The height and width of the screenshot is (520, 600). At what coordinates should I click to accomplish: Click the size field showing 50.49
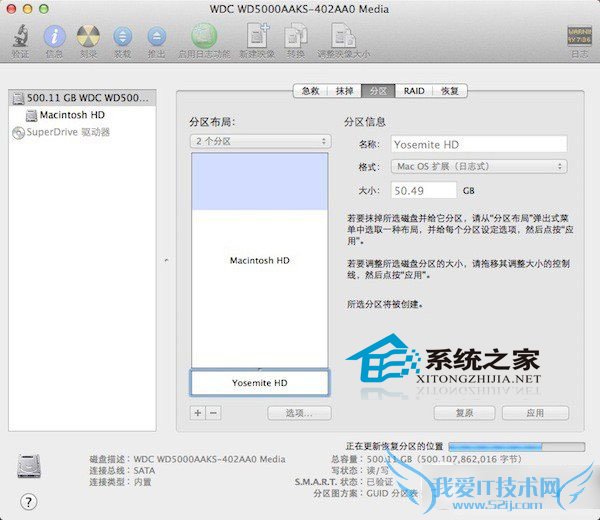point(424,190)
